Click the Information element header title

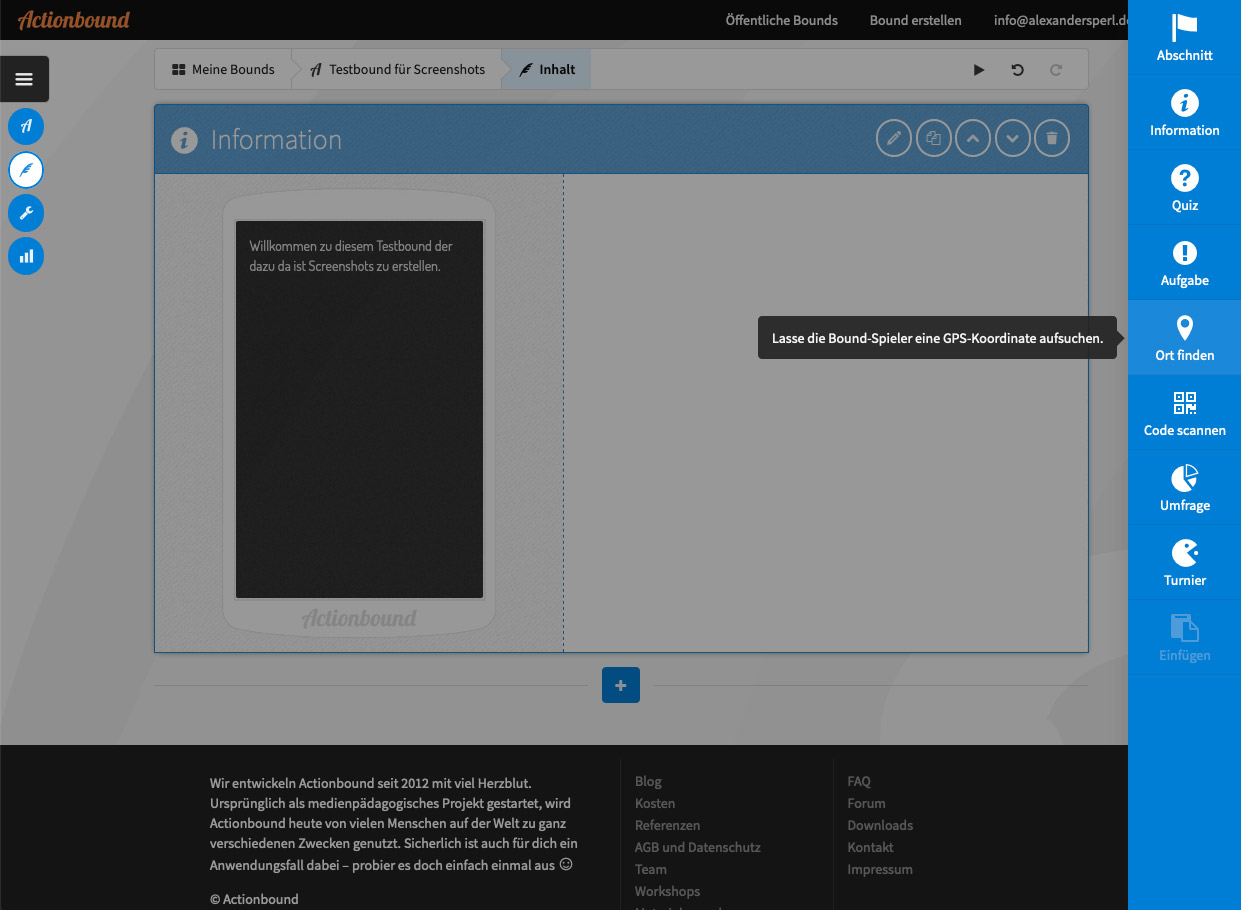coord(276,140)
